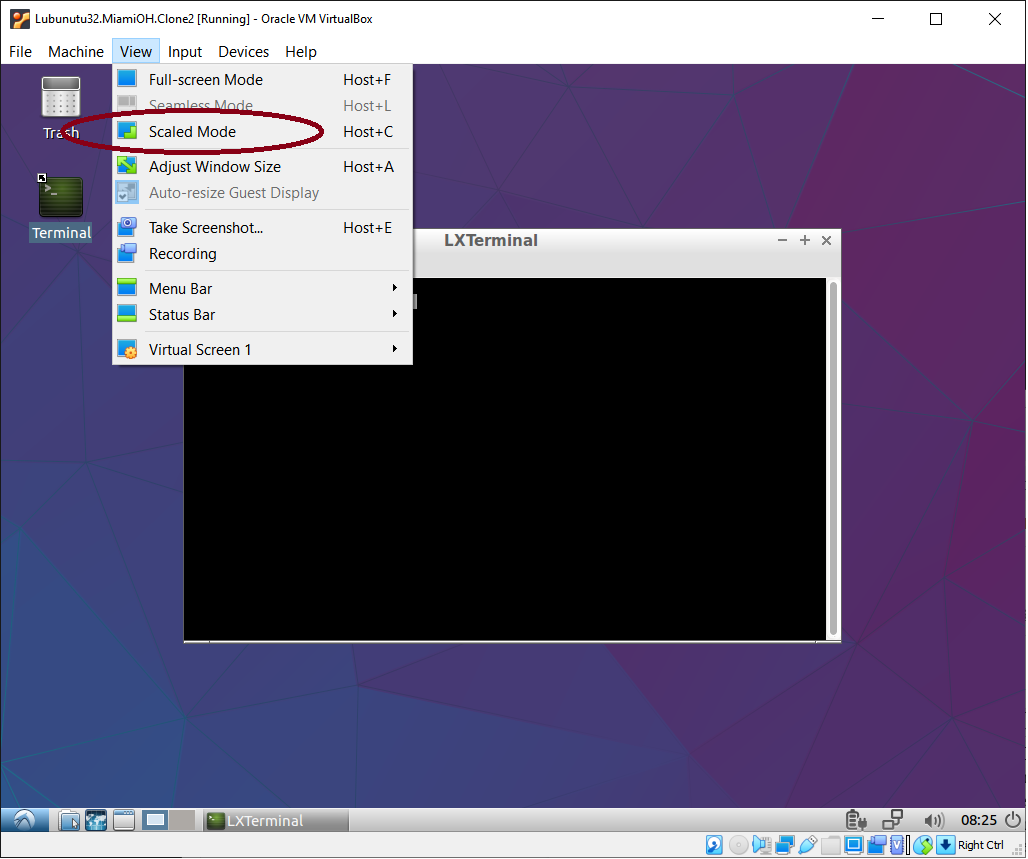Click the optical drive status icon
Viewport: 1028px width, 859px height.
(738, 845)
